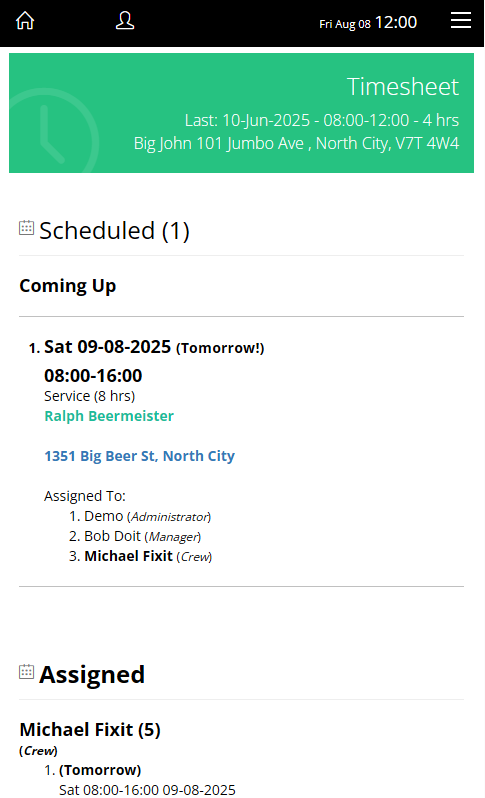Open Ralph Beermeister client link

pos(109,416)
